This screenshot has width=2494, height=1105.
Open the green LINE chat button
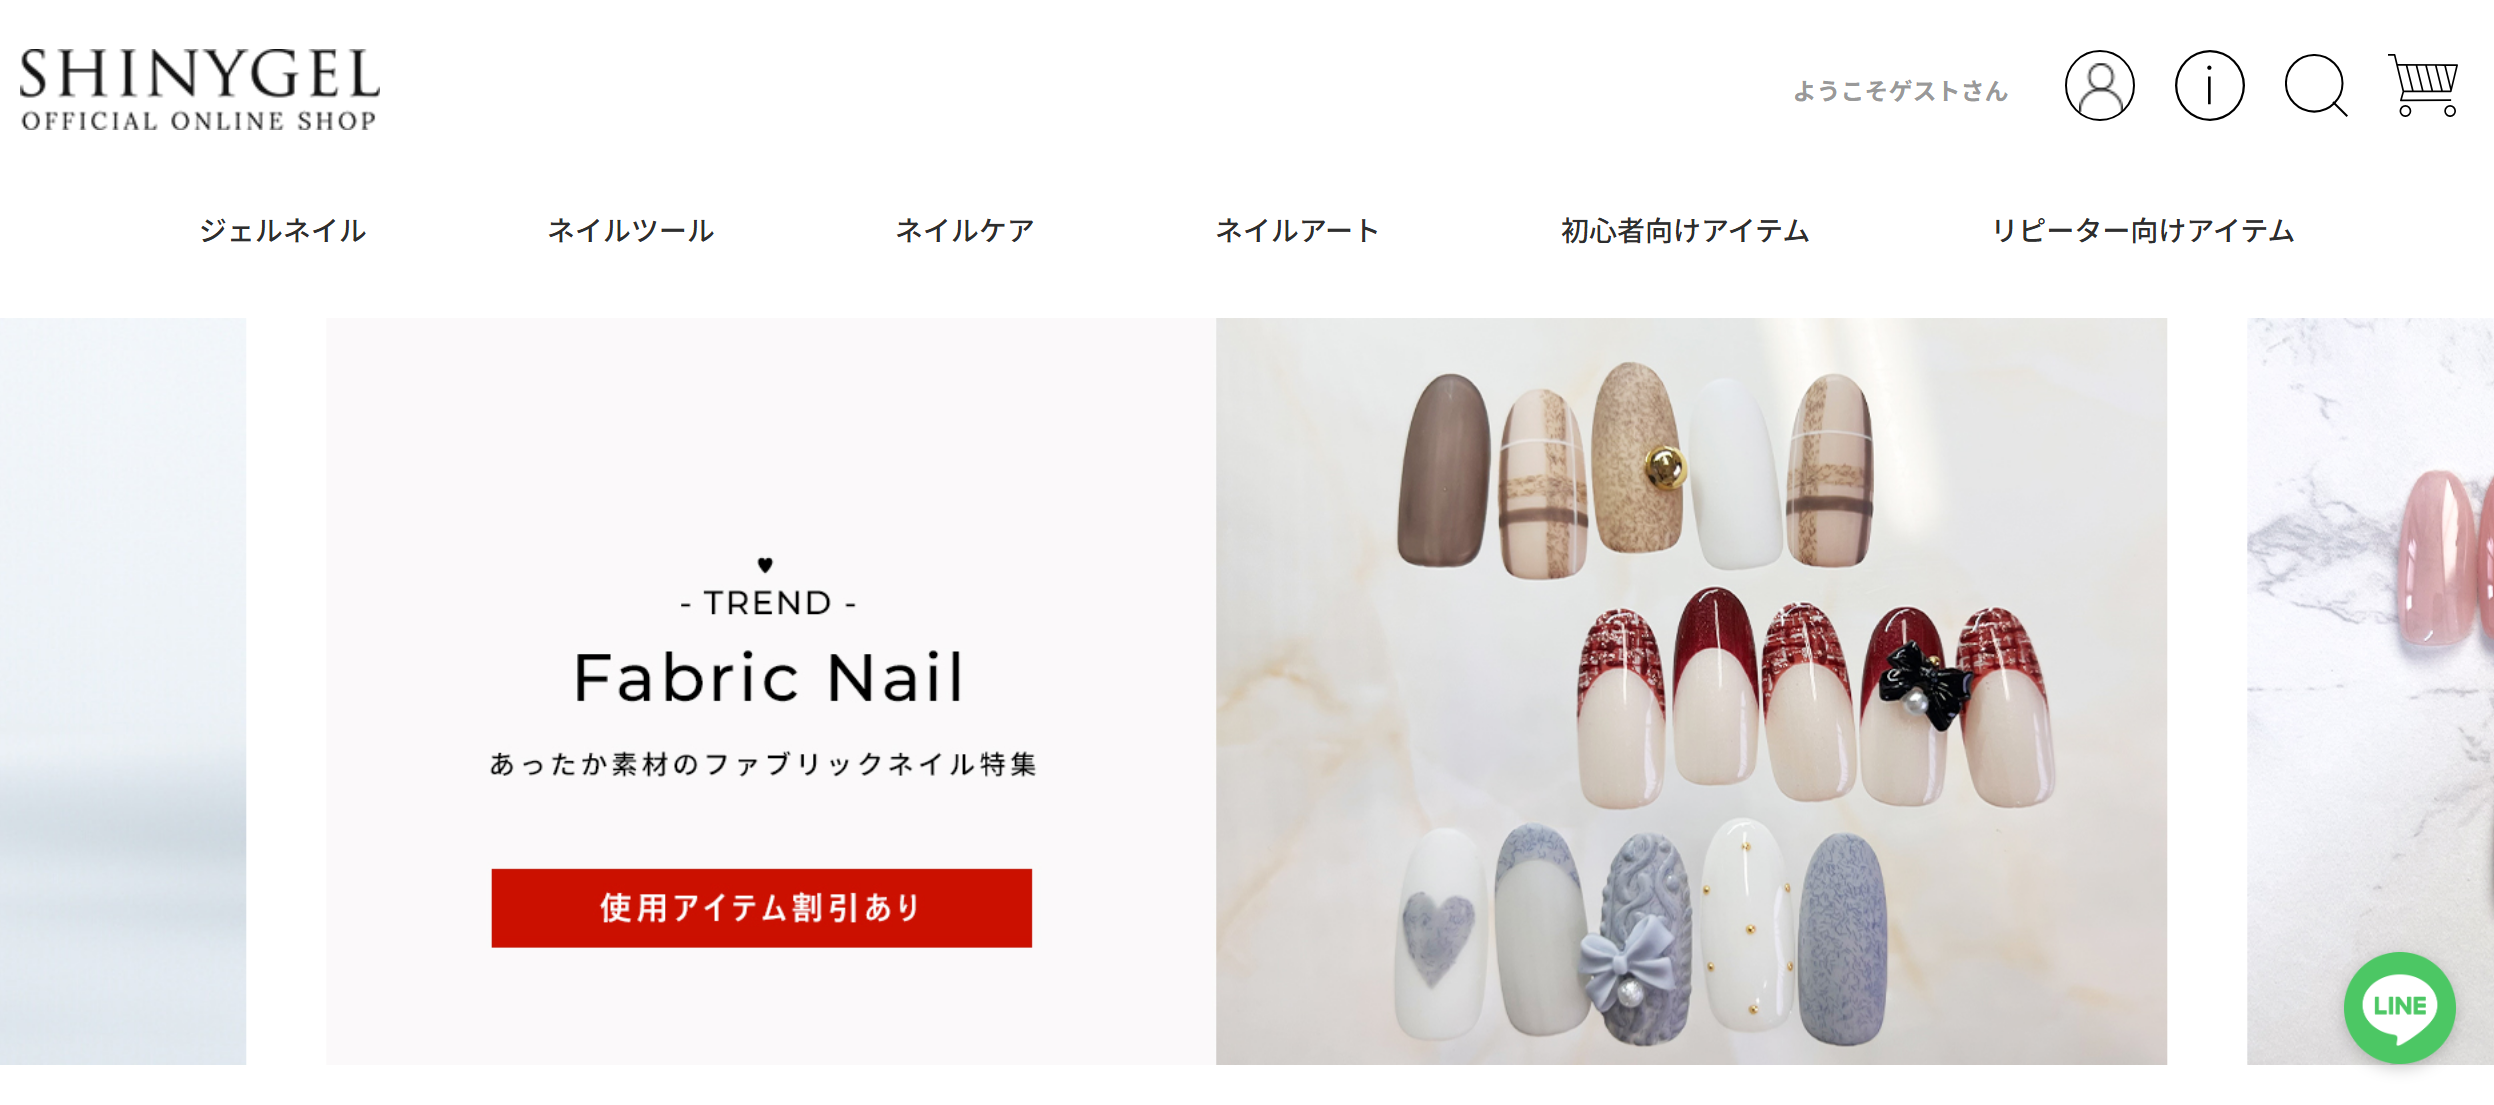[2399, 1007]
